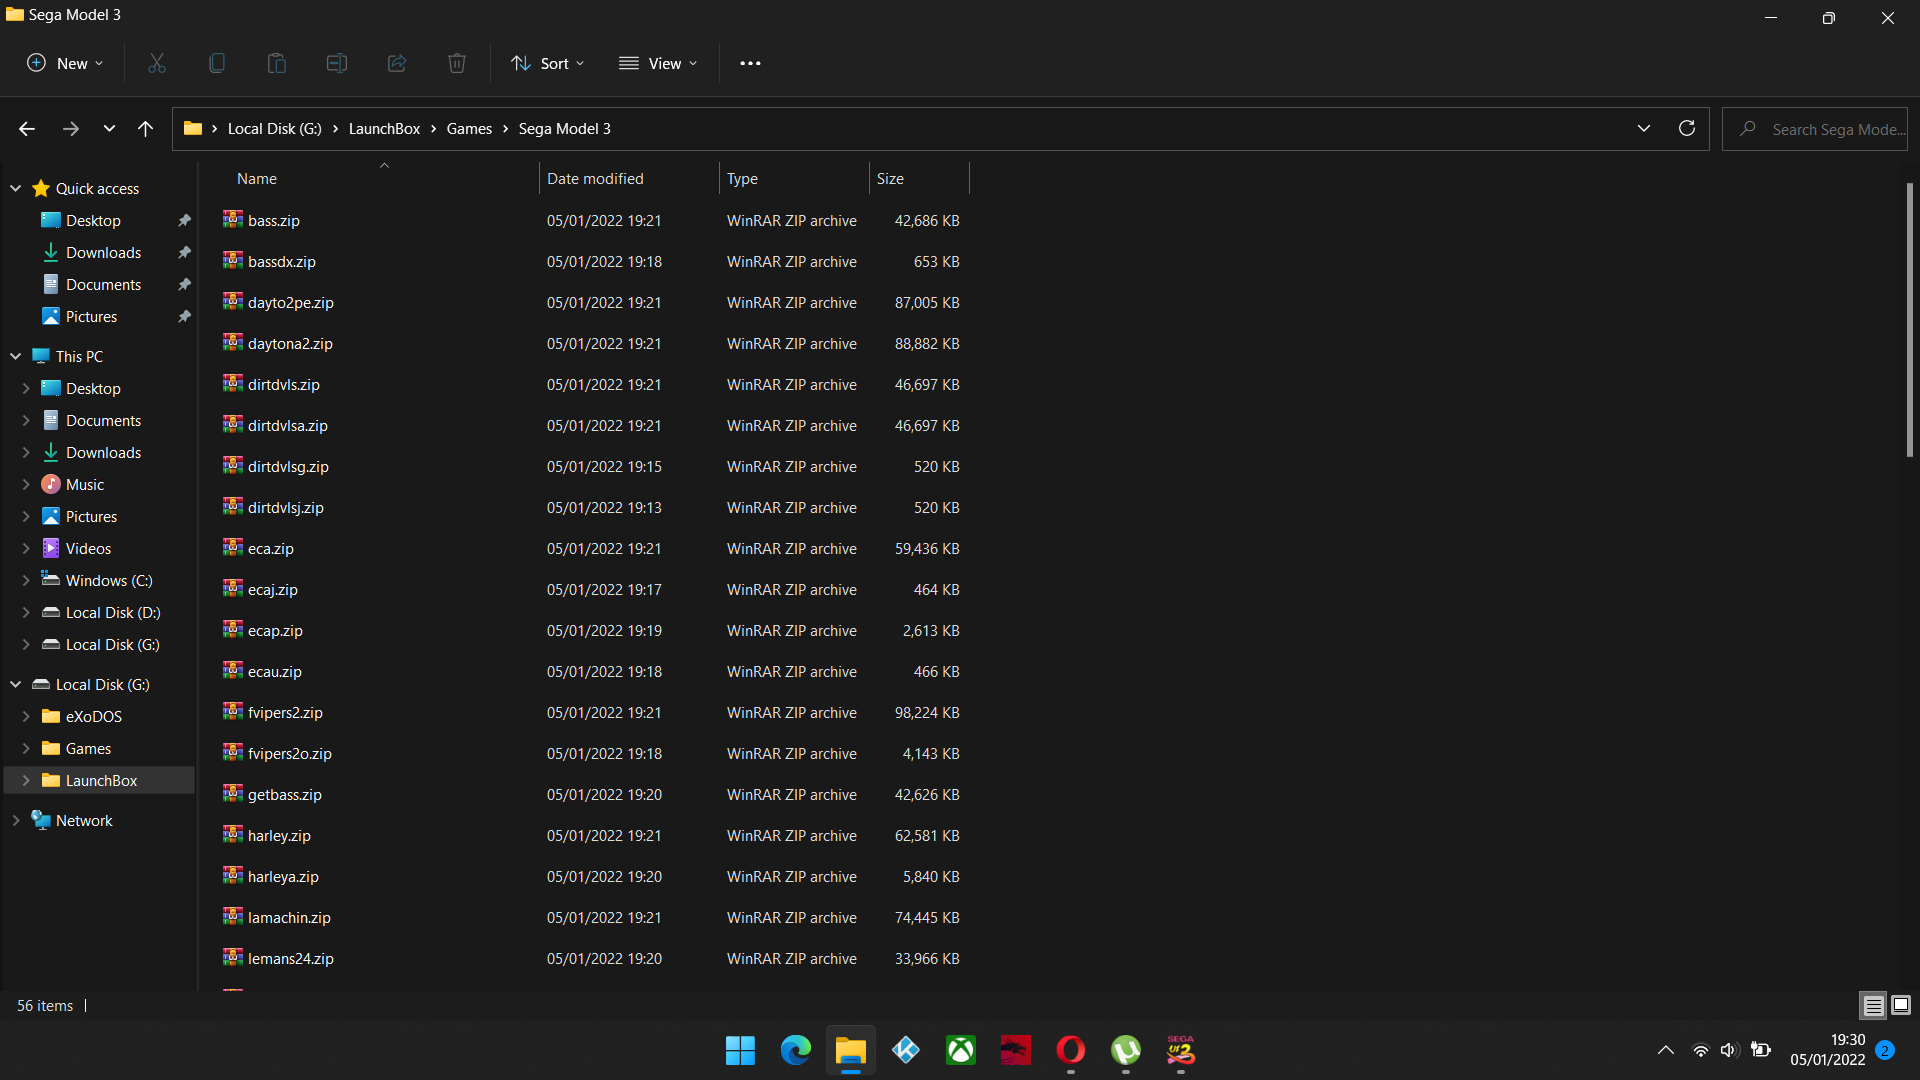Click the Search Sega Model 3 field

[1815, 129]
